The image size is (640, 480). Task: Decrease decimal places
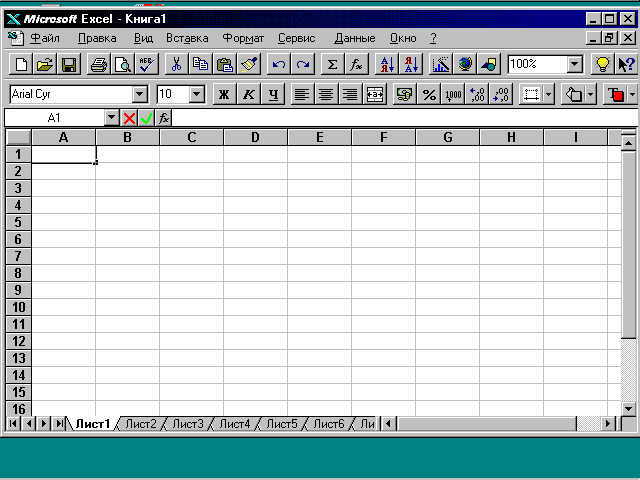(501, 95)
